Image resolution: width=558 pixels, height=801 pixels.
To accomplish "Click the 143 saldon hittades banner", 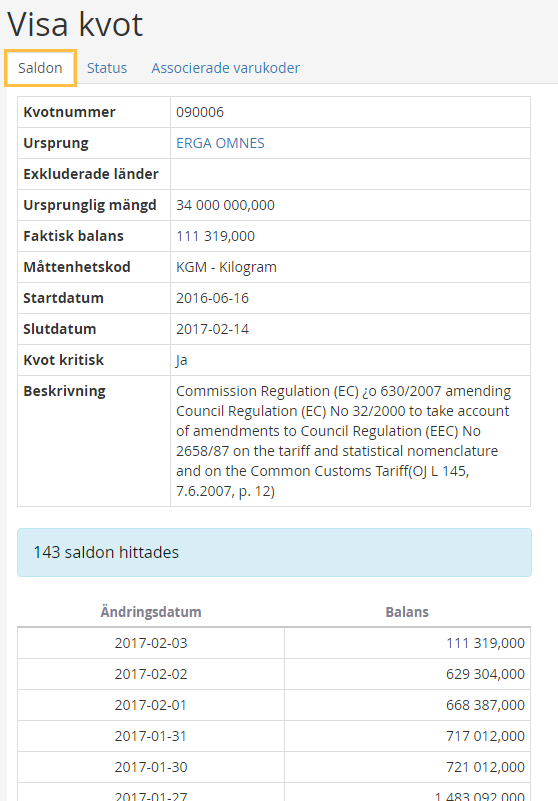I will point(274,552).
